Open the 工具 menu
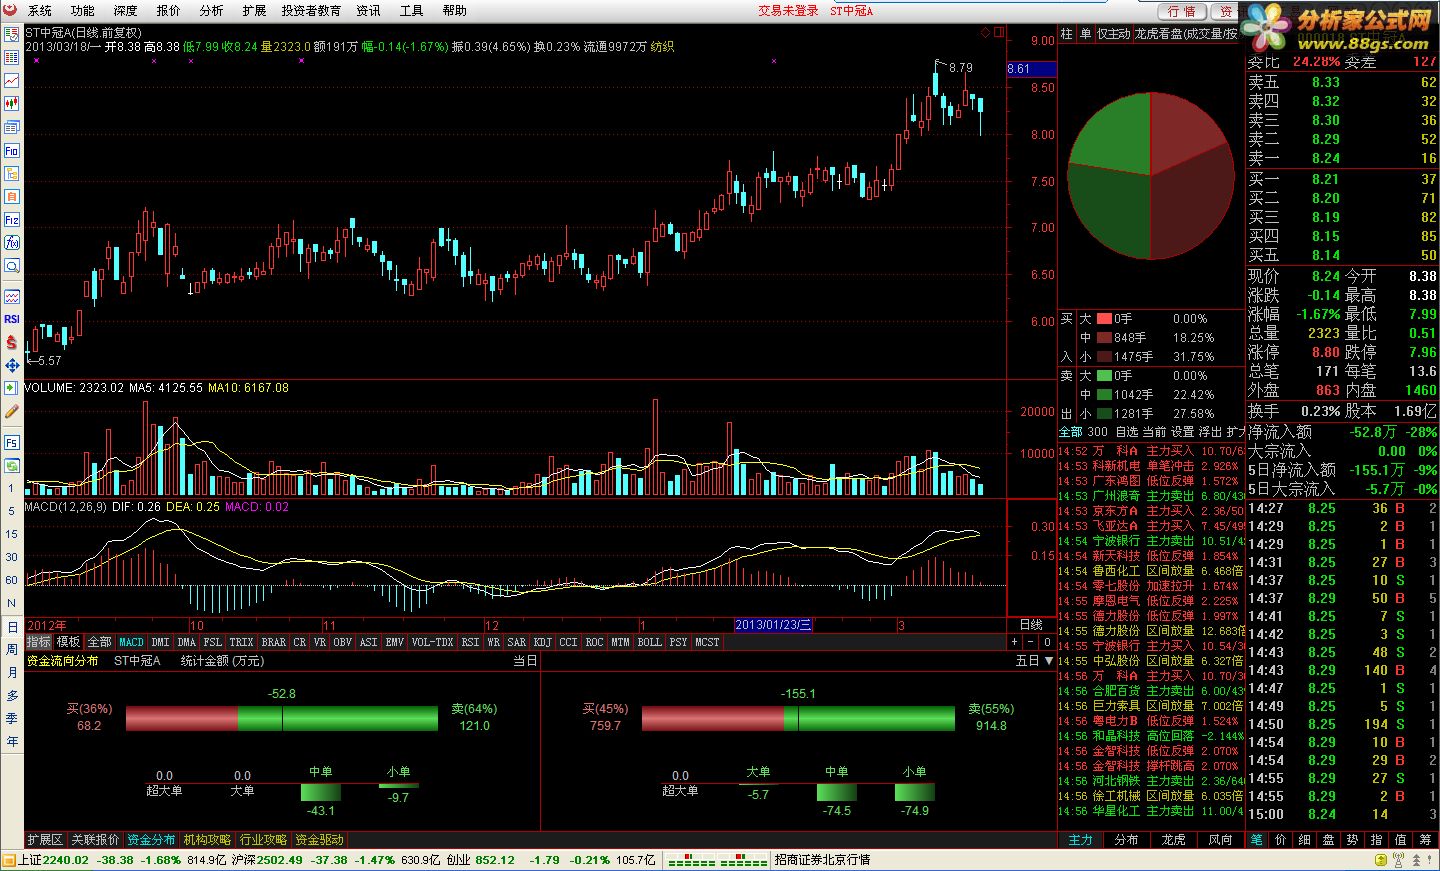The height and width of the screenshot is (871, 1440). pos(411,11)
